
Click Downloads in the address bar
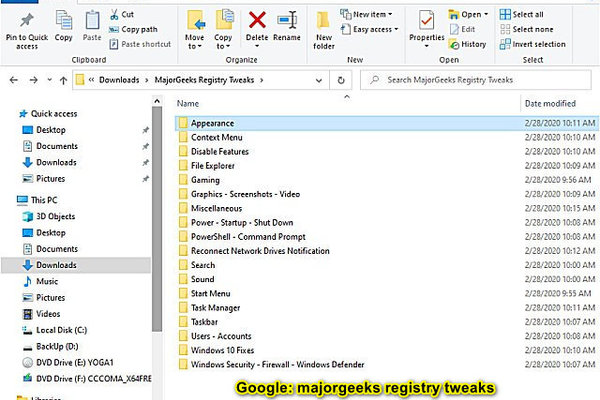(119, 80)
